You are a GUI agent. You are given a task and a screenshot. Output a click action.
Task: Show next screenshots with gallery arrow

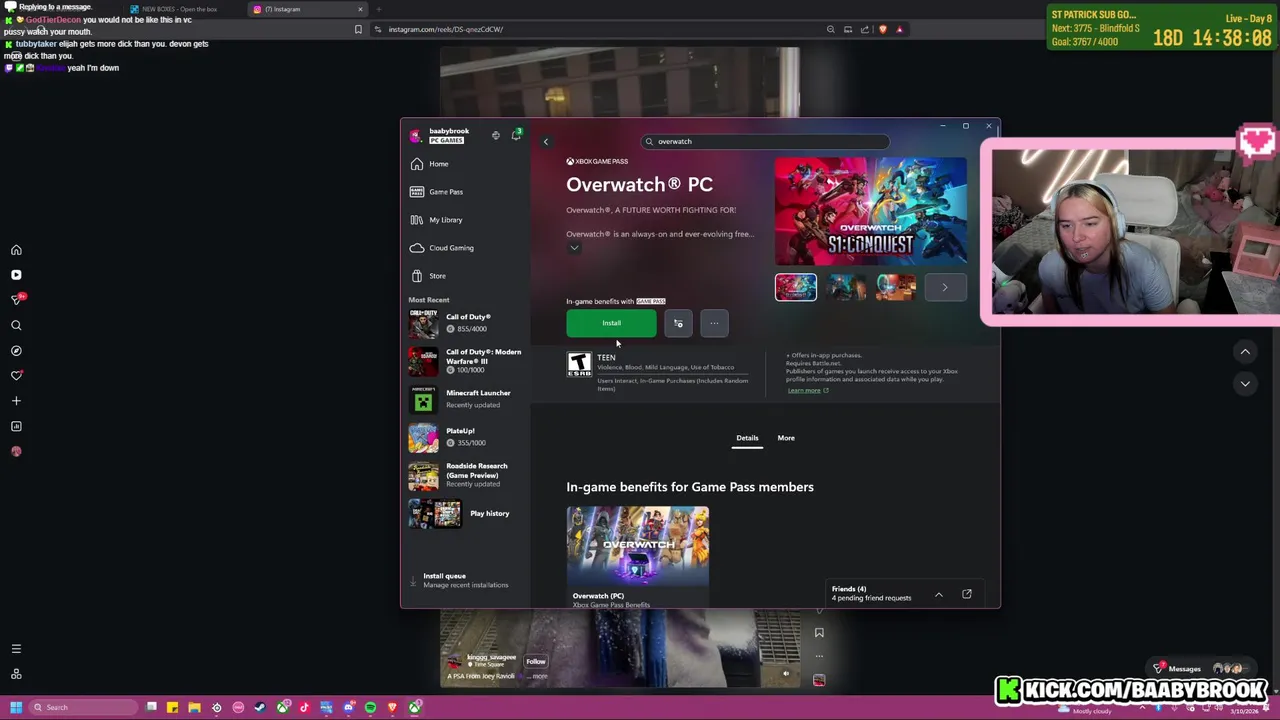(x=945, y=287)
